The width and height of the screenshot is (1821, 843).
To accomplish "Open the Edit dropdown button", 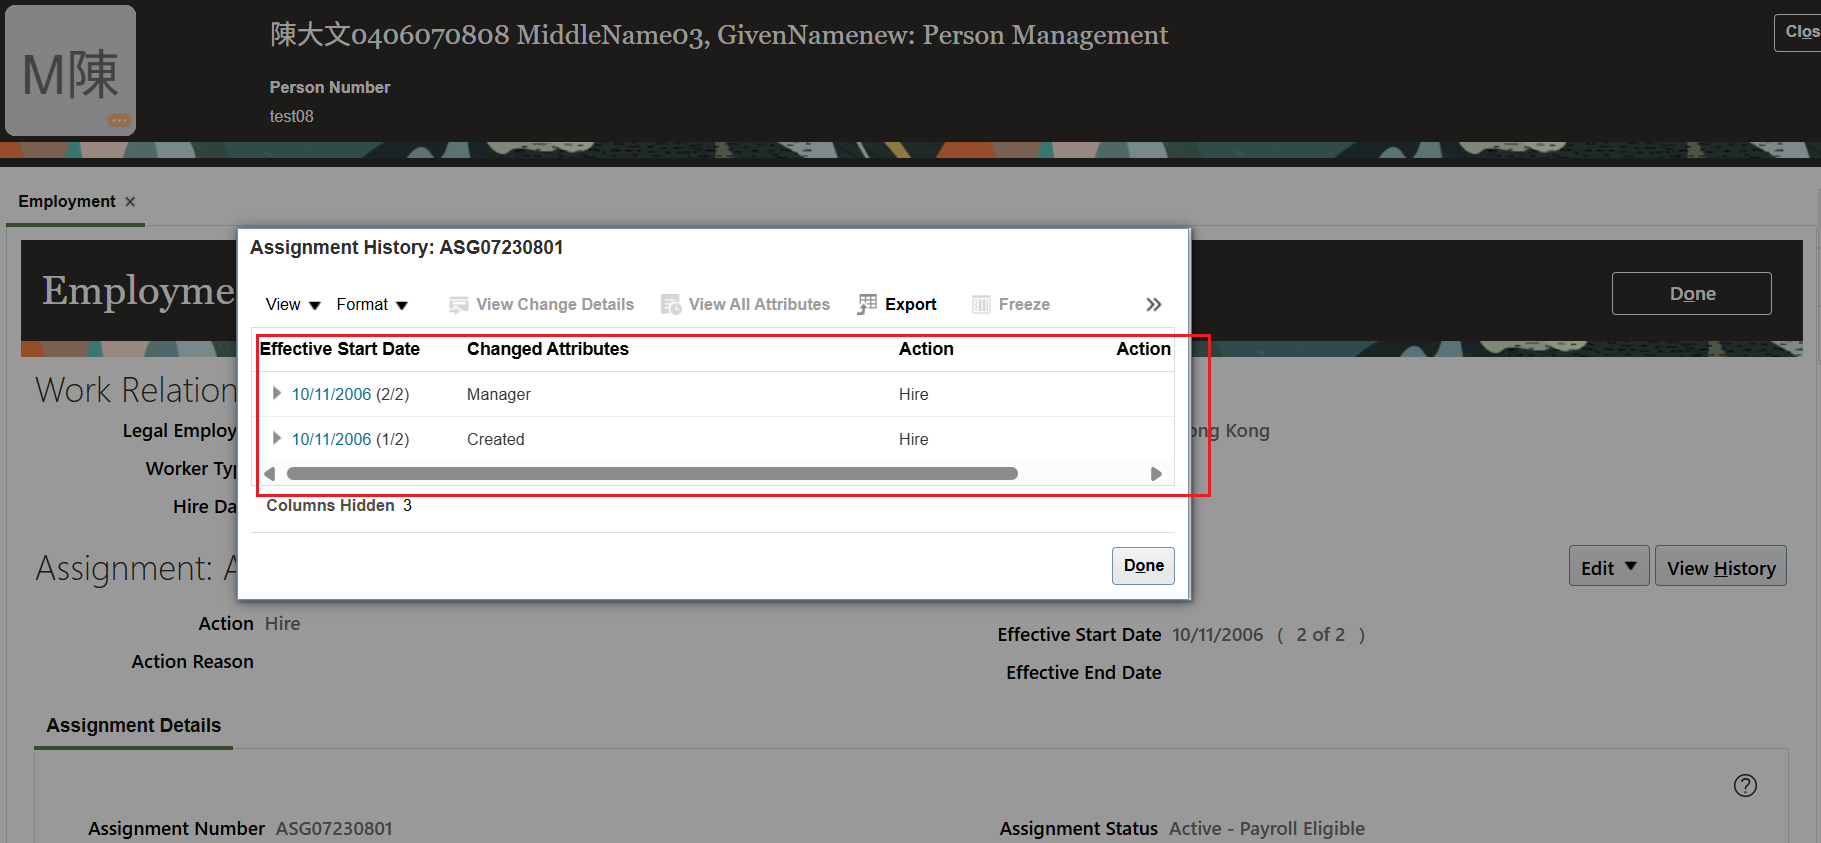I will (x=1609, y=567).
